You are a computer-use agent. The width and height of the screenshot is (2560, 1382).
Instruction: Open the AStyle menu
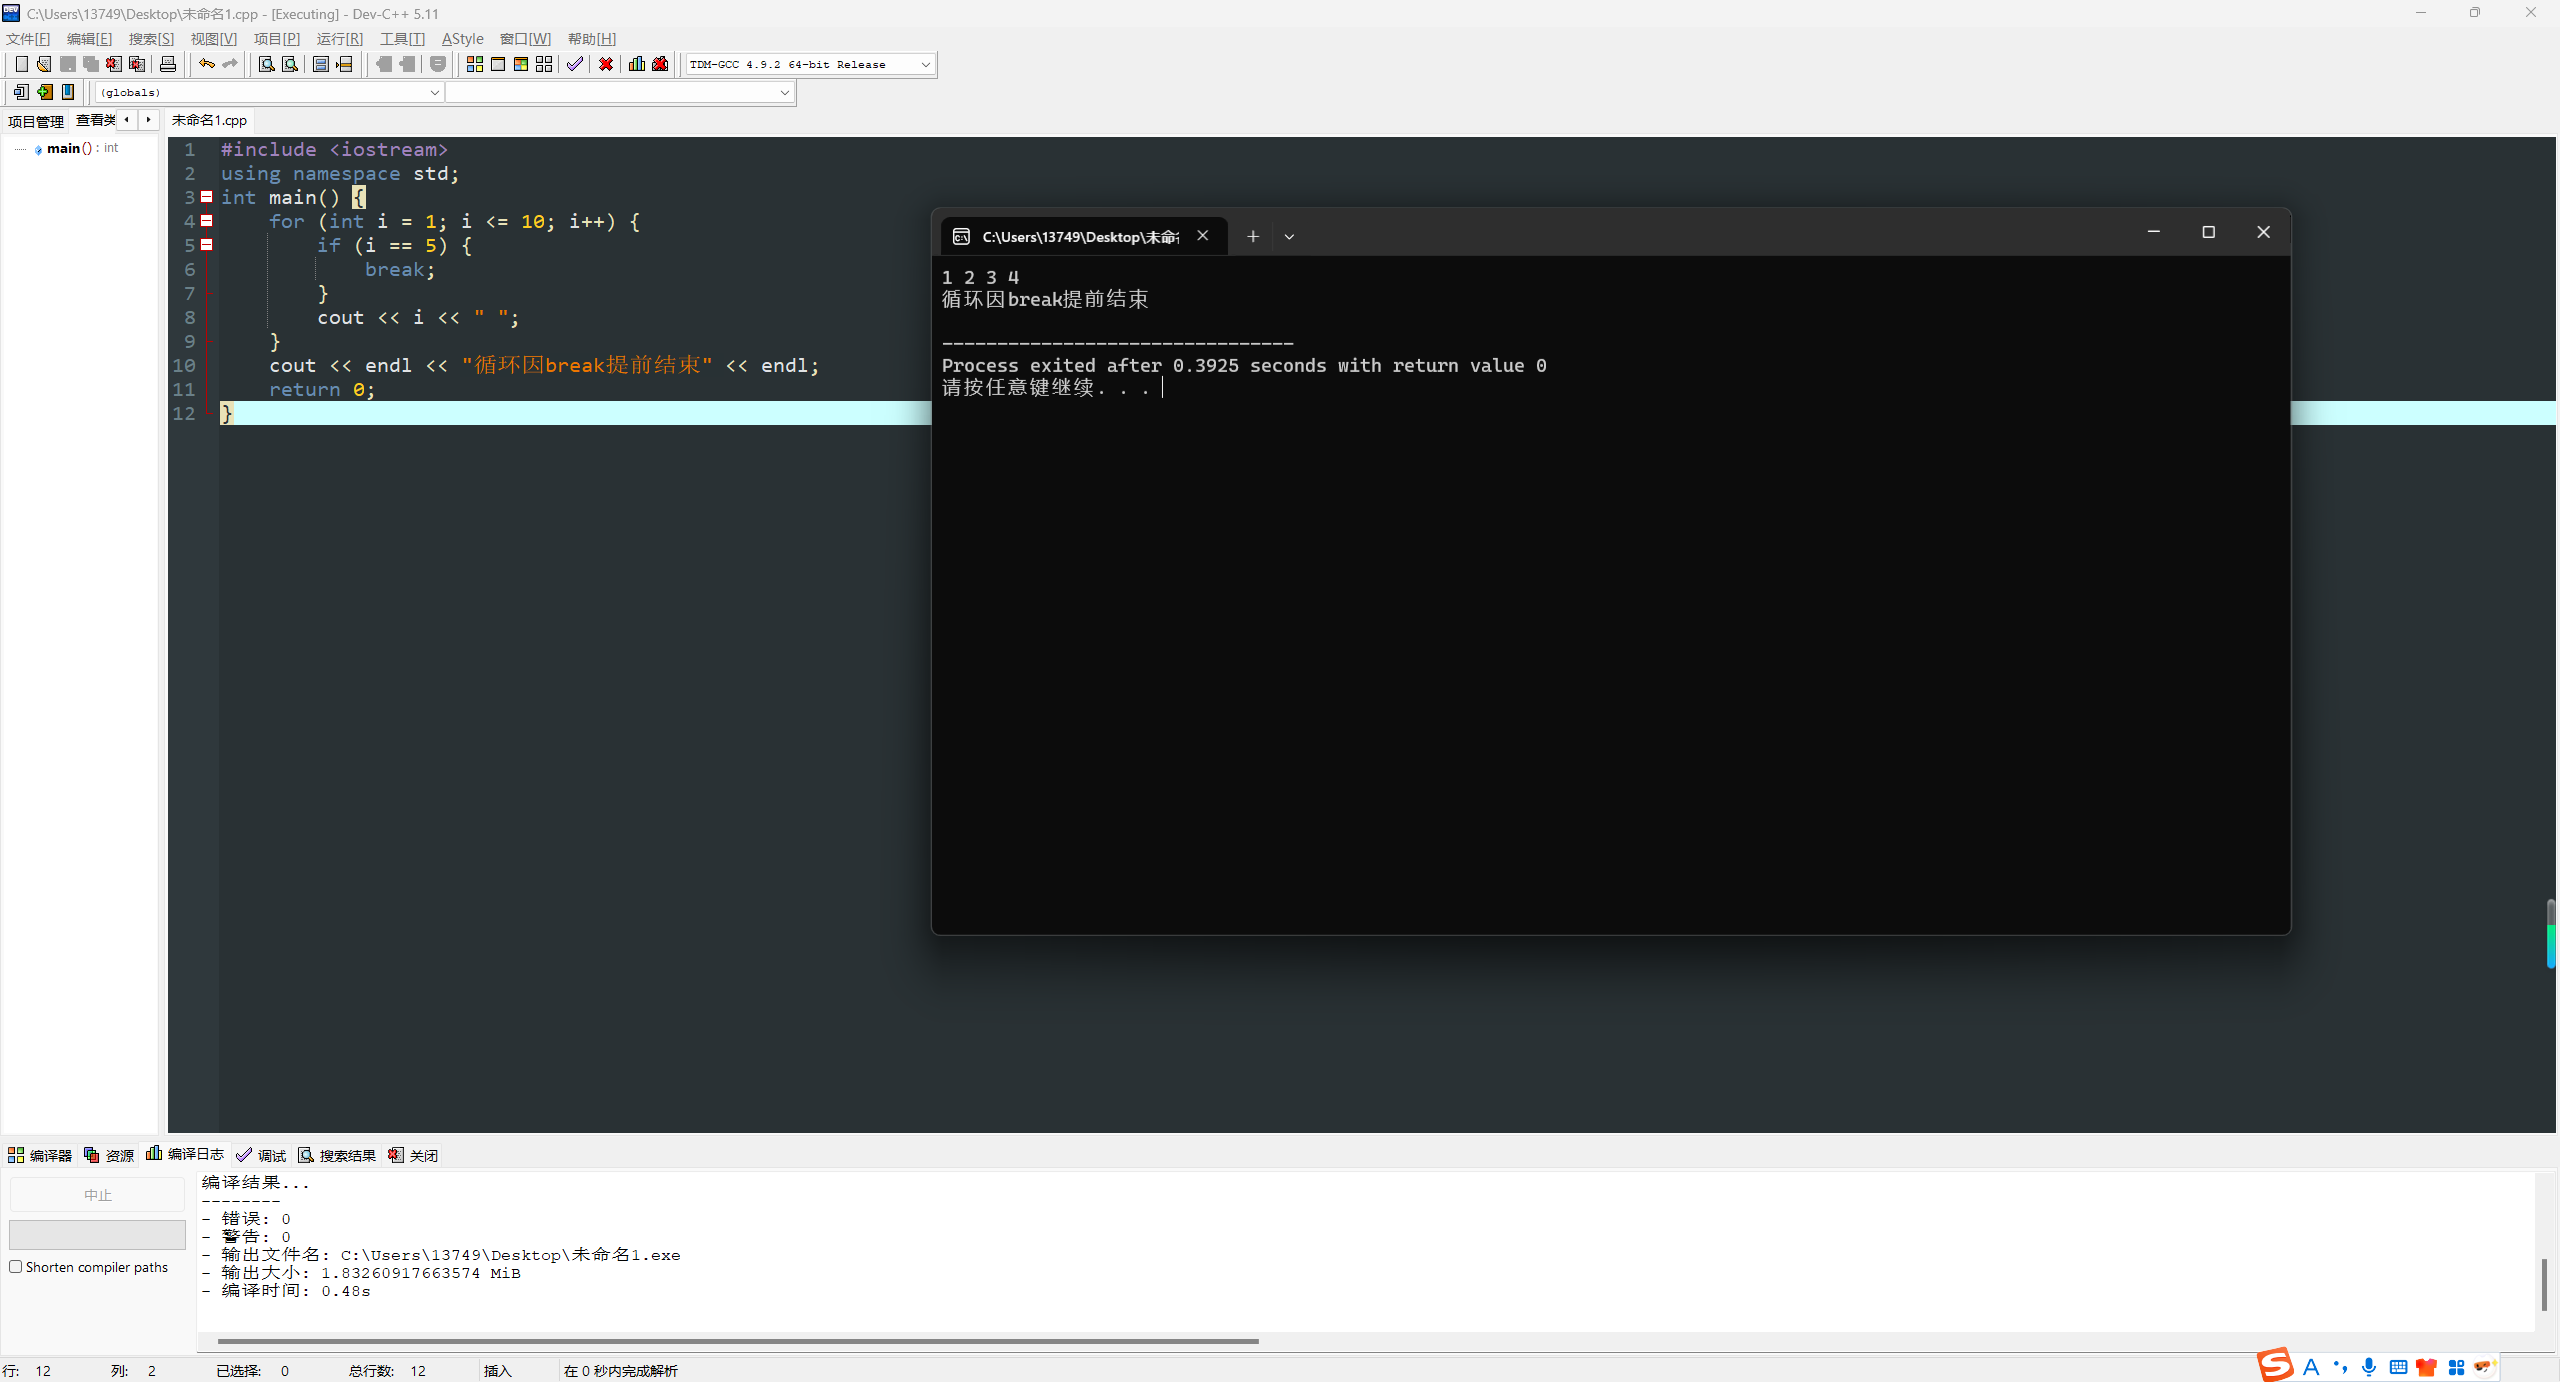(x=462, y=39)
